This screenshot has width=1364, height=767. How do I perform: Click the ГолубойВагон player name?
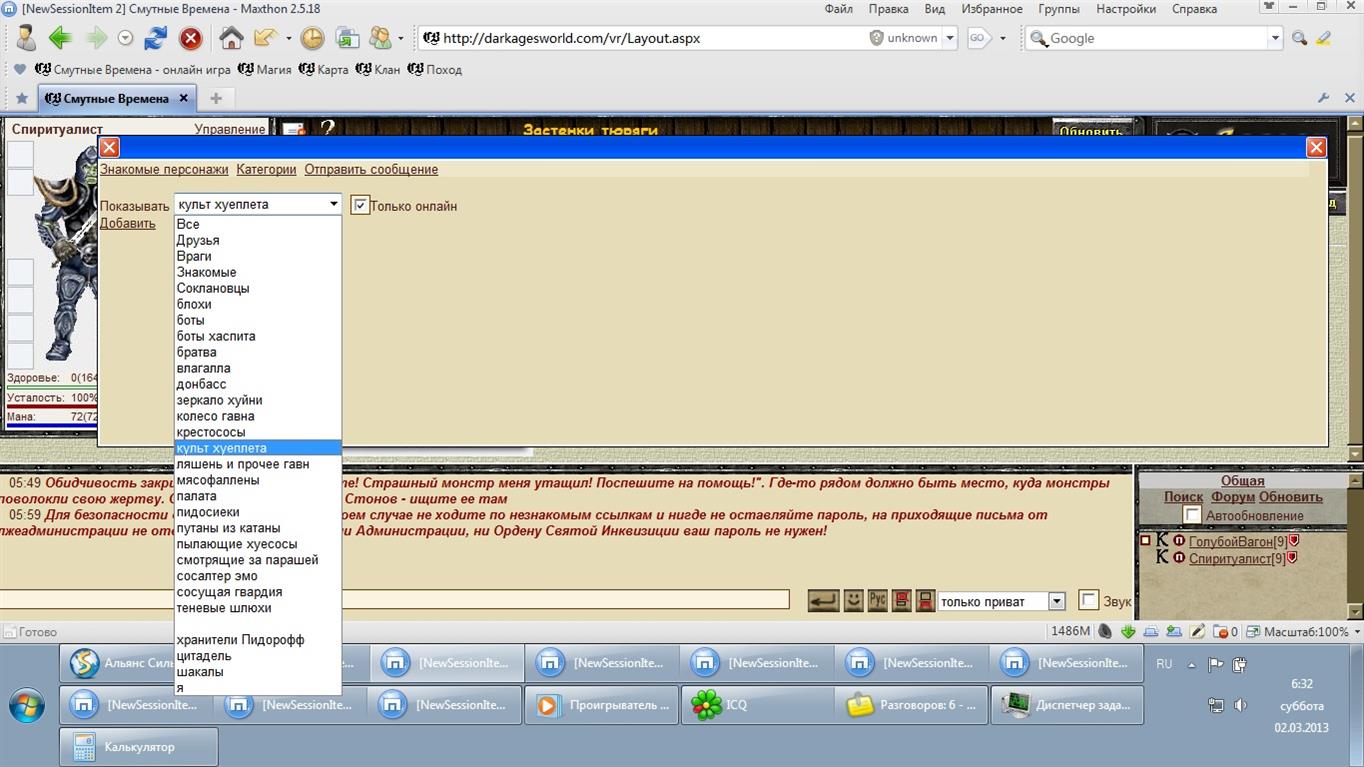click(x=1230, y=541)
